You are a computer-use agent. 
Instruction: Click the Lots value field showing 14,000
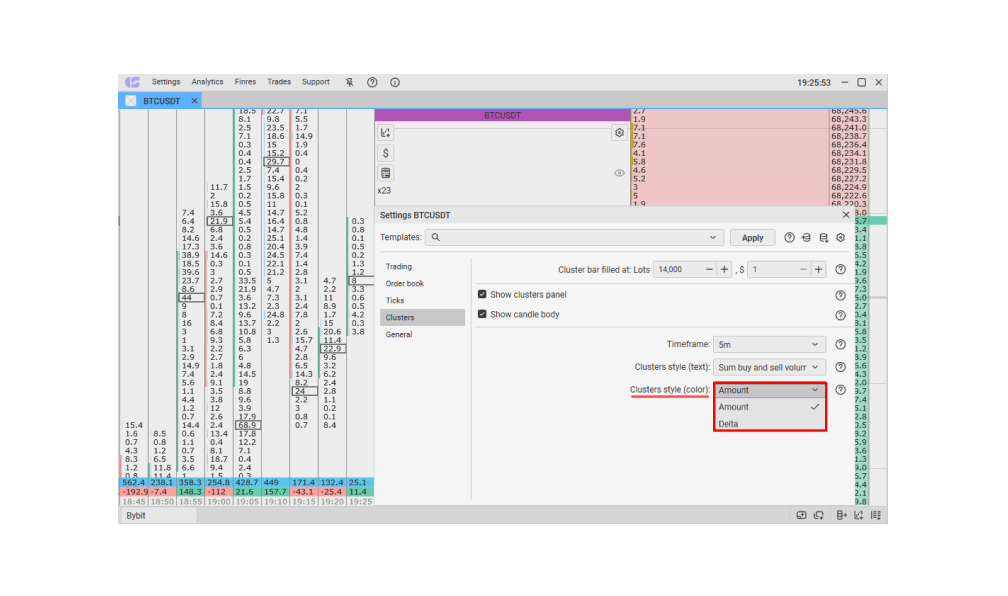click(678, 269)
